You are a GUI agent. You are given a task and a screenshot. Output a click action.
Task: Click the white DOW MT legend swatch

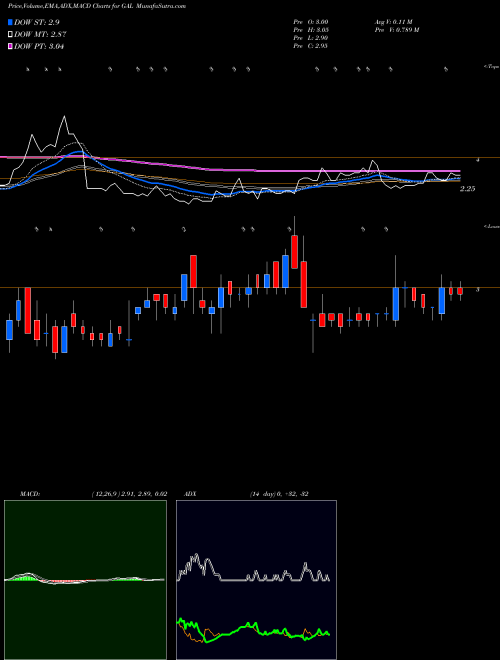10,34
